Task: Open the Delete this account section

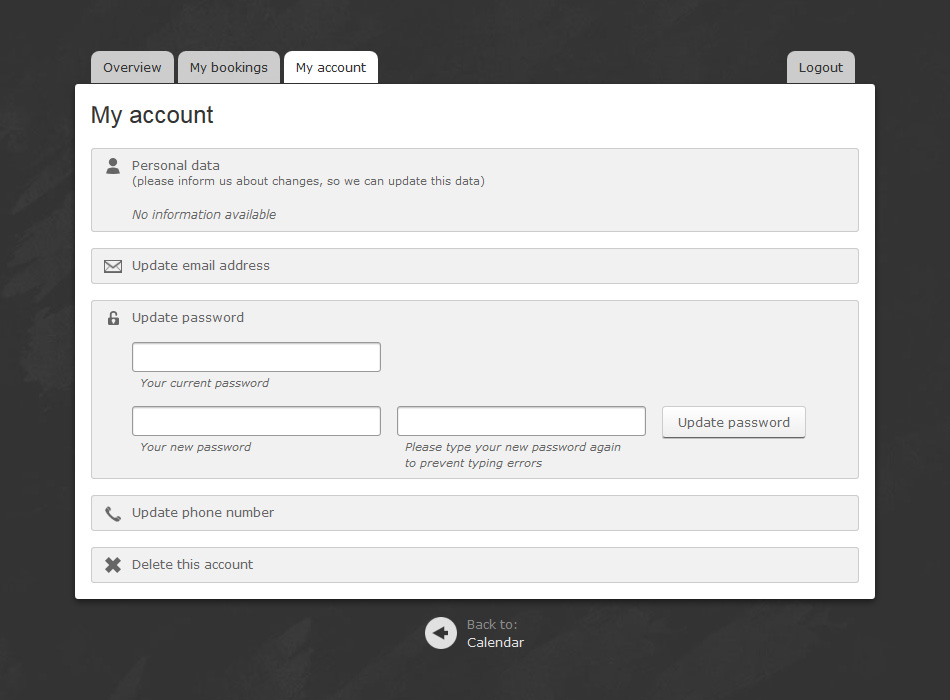Action: pos(193,565)
